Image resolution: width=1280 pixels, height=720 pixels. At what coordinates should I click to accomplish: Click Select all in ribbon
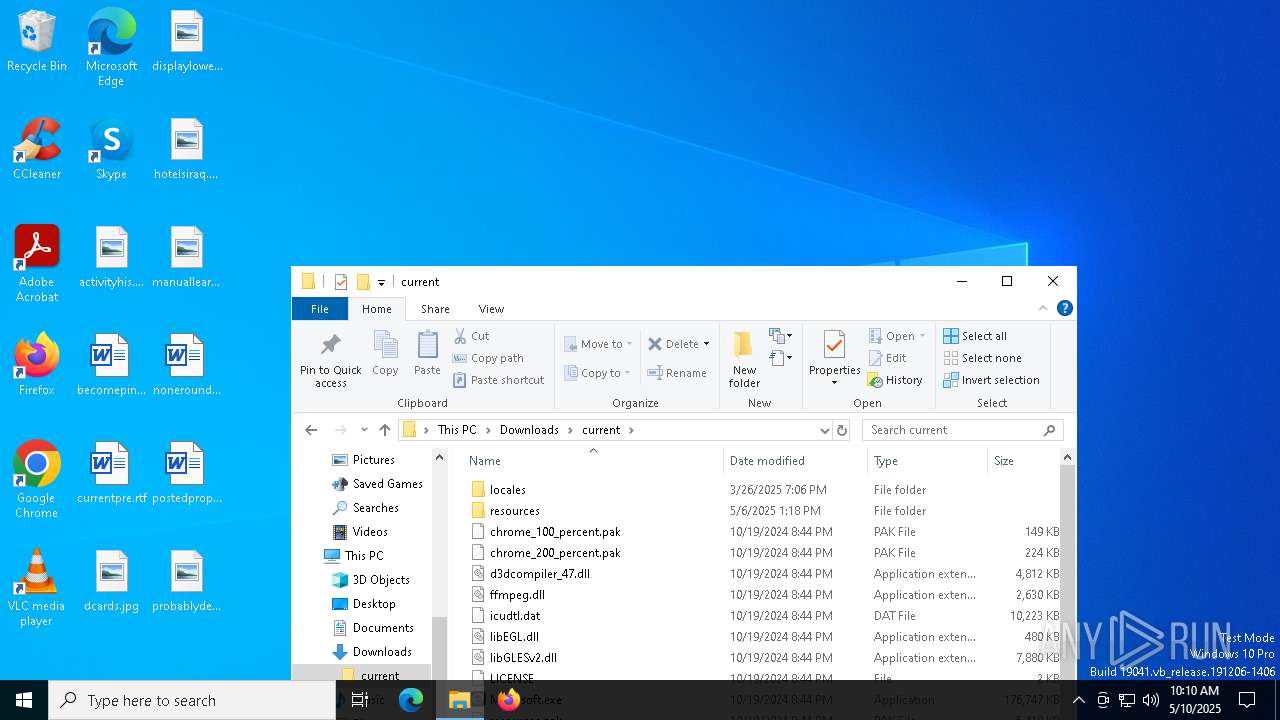[x=975, y=336]
